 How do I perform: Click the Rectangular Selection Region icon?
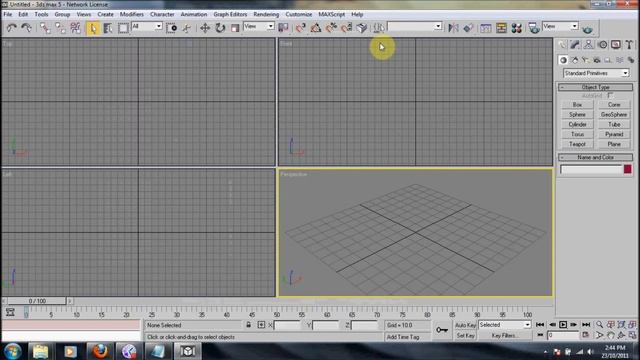pyautogui.click(x=123, y=28)
